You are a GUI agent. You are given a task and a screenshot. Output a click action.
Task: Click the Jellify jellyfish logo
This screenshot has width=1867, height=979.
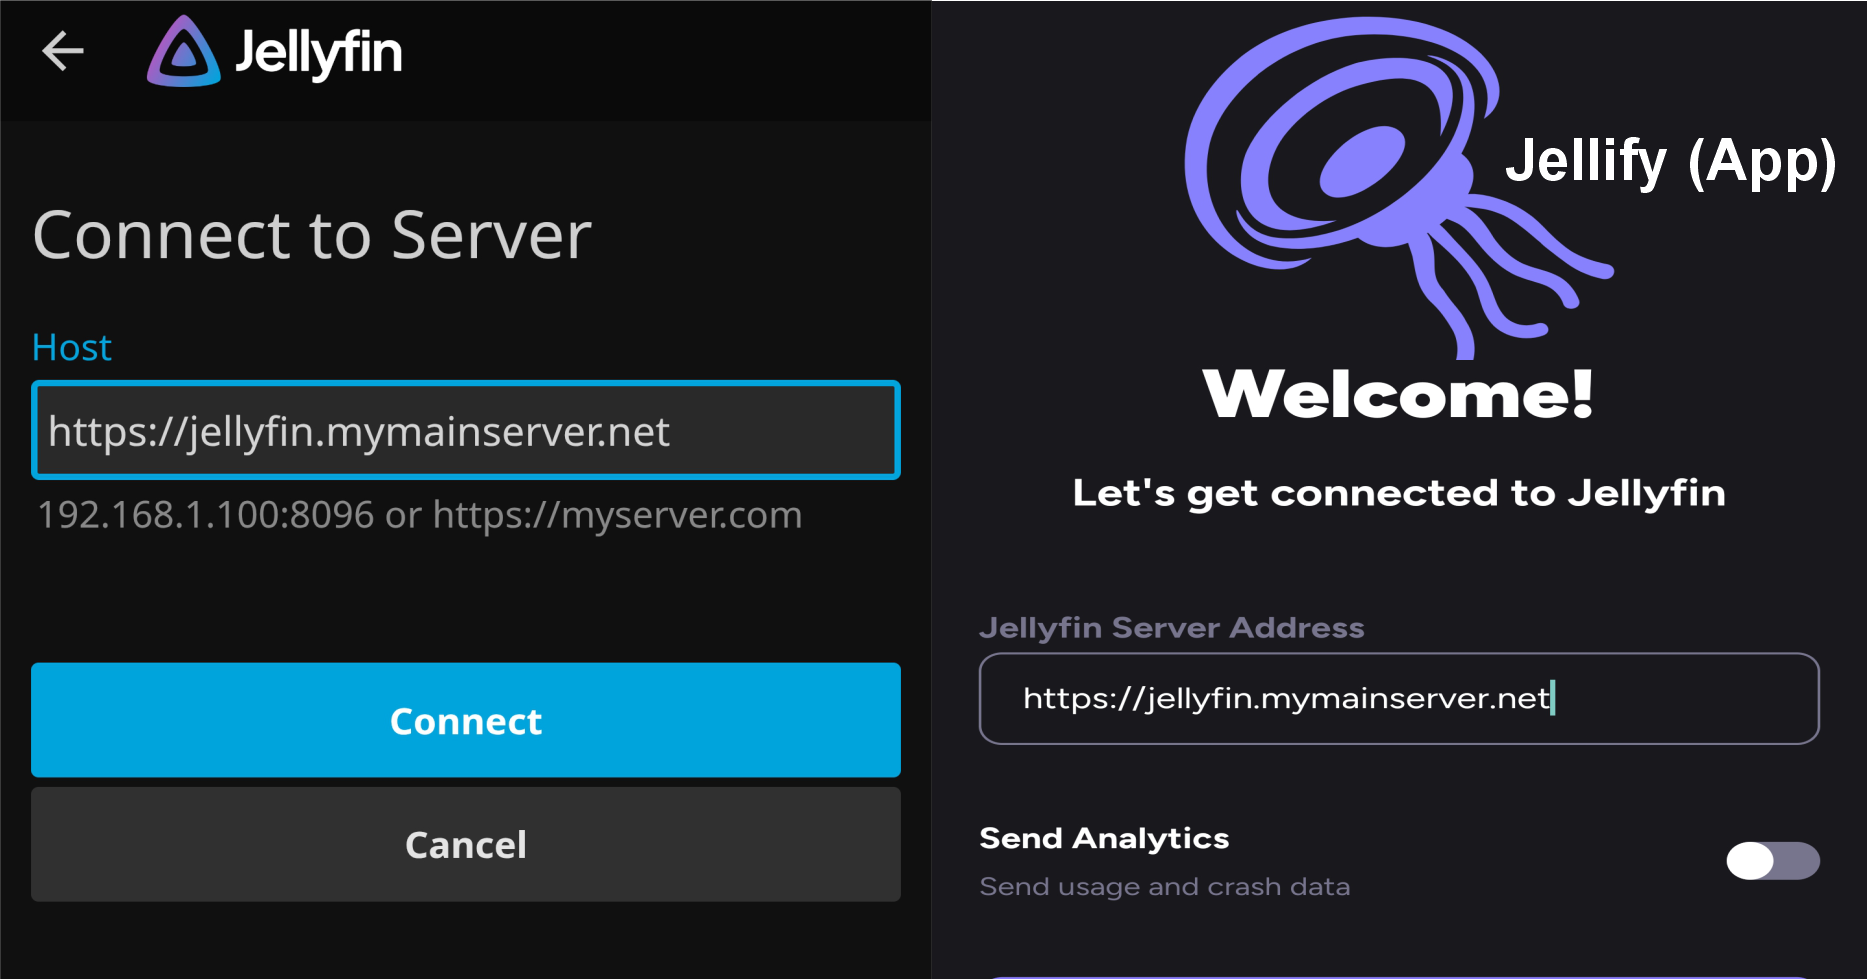click(1397, 187)
